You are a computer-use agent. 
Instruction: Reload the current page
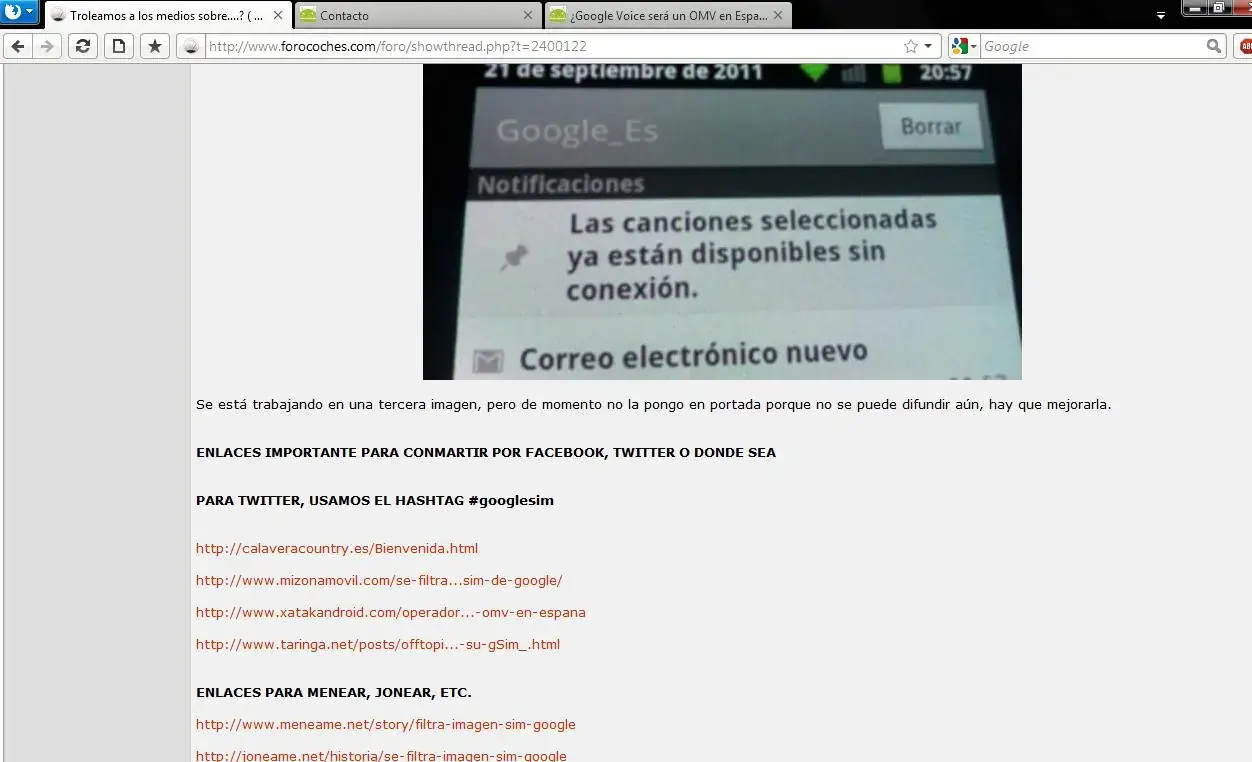pyautogui.click(x=83, y=46)
